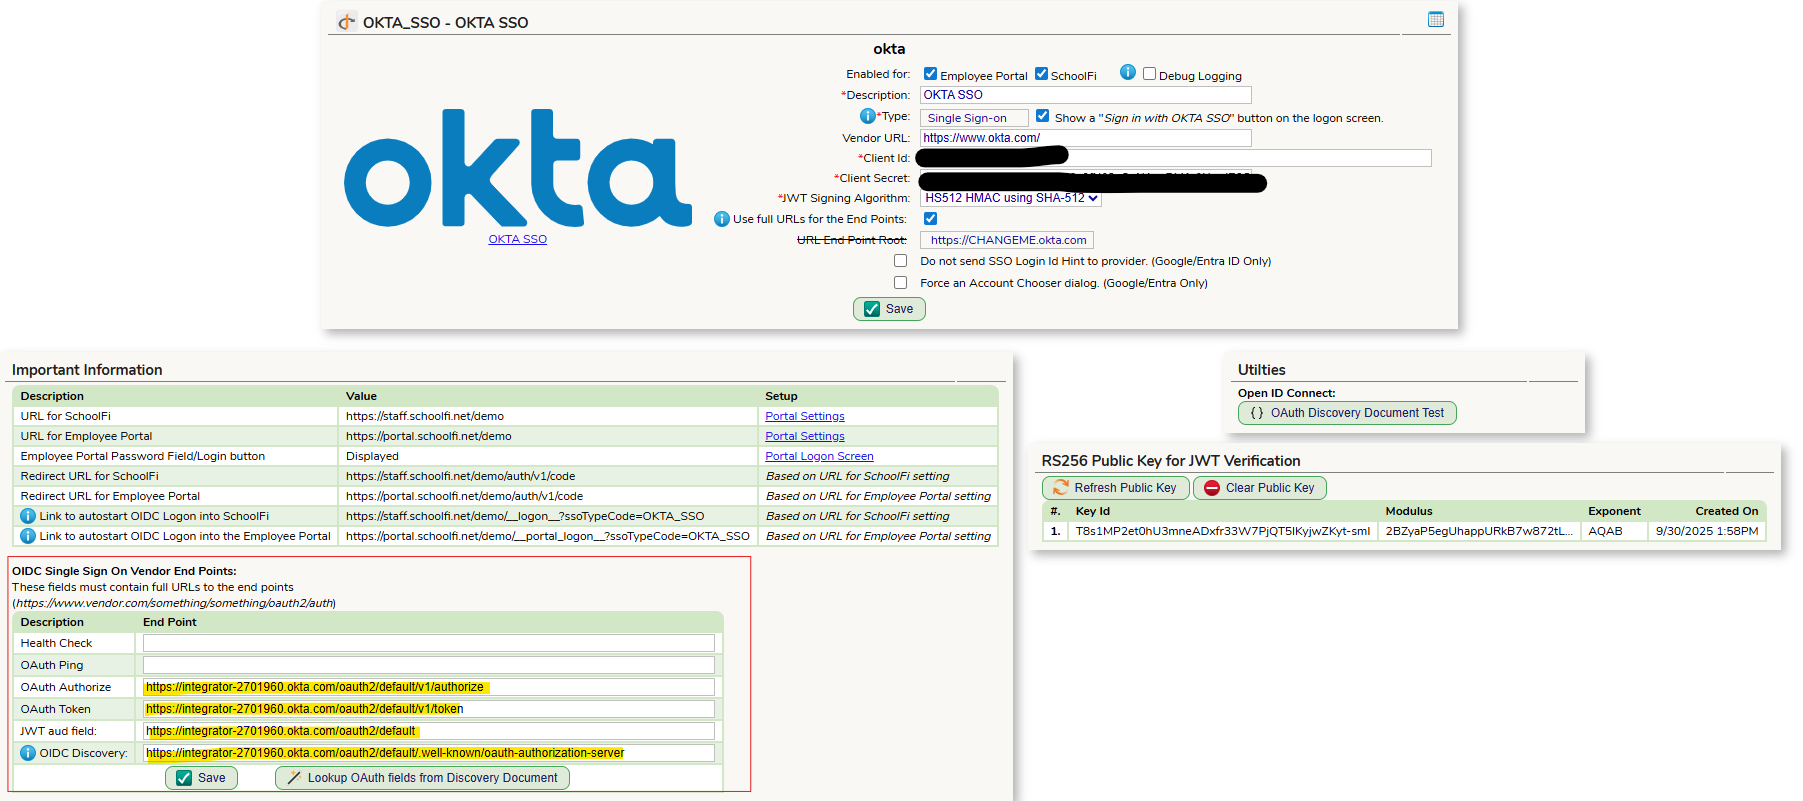The width and height of the screenshot is (1803, 801).
Task: Toggle SchoolFi enabled checkbox
Action: 1041,74
